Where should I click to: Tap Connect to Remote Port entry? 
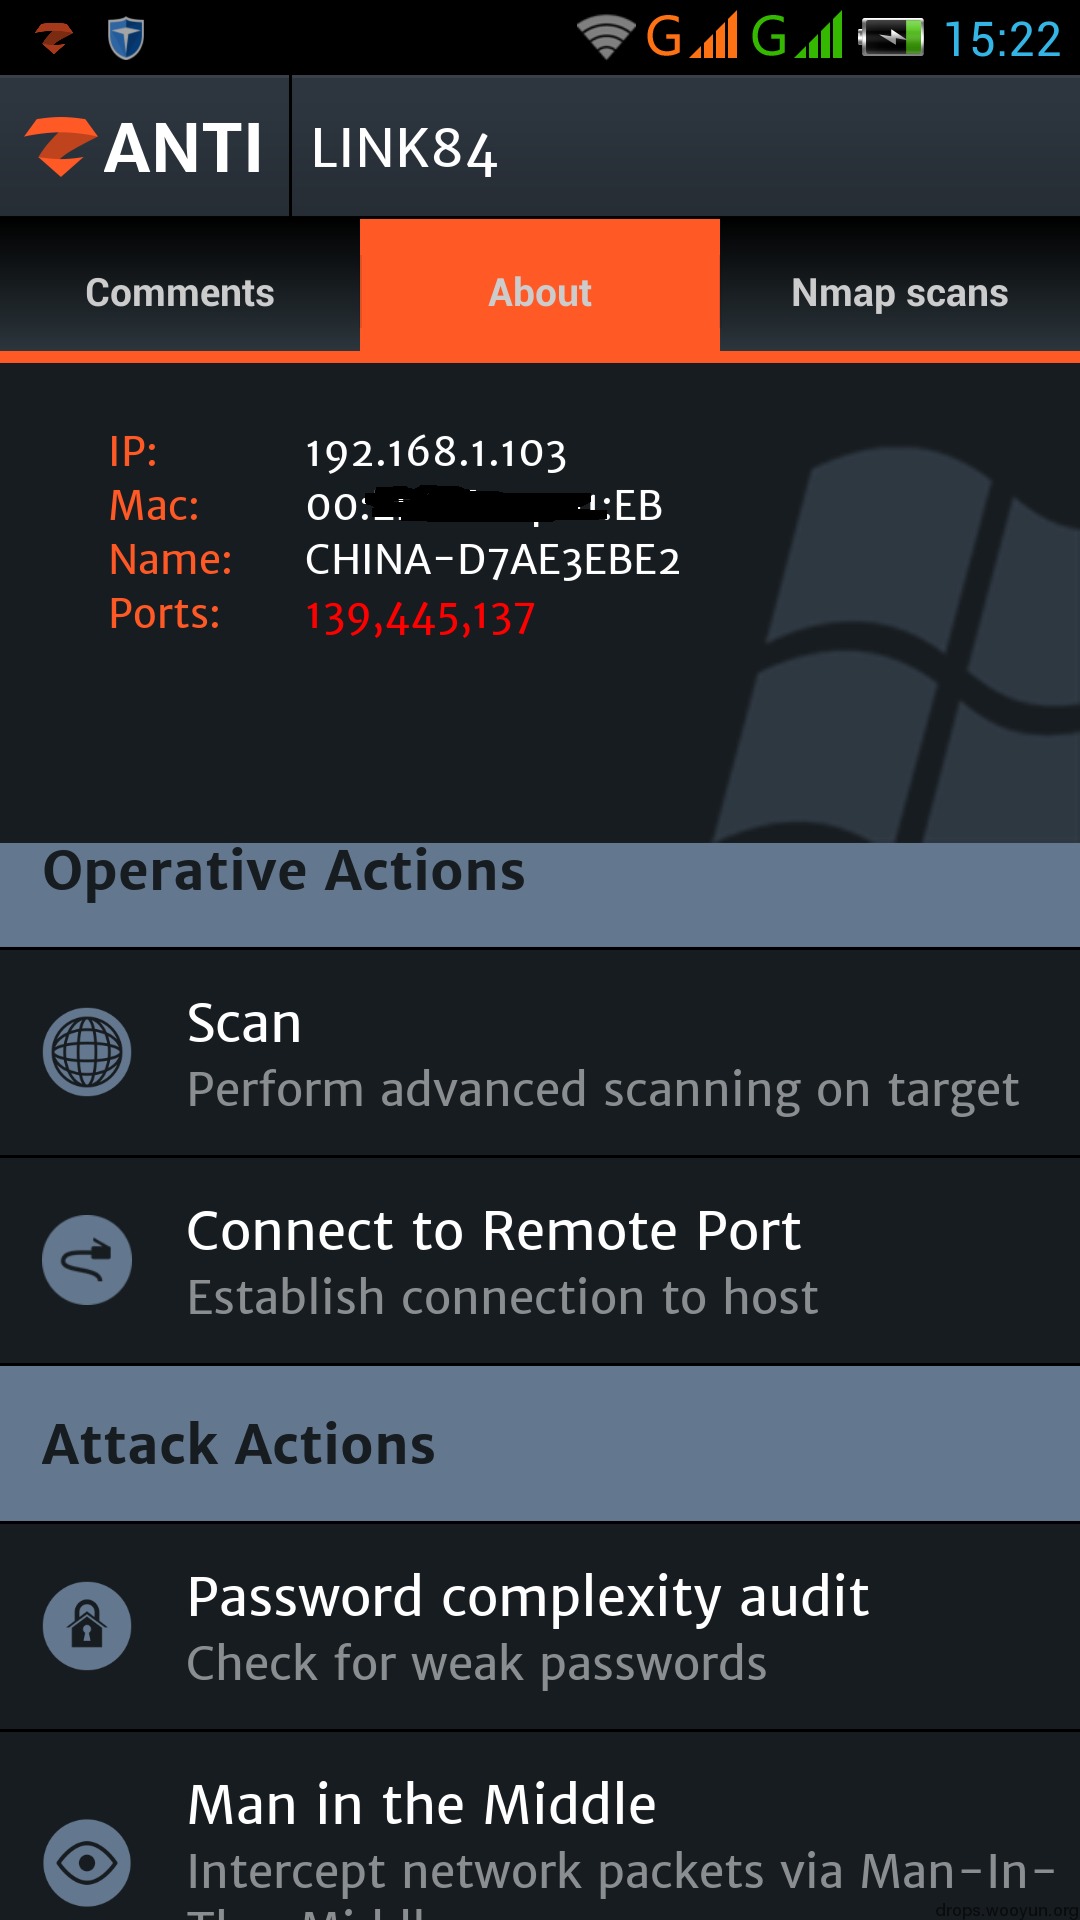(x=540, y=1261)
